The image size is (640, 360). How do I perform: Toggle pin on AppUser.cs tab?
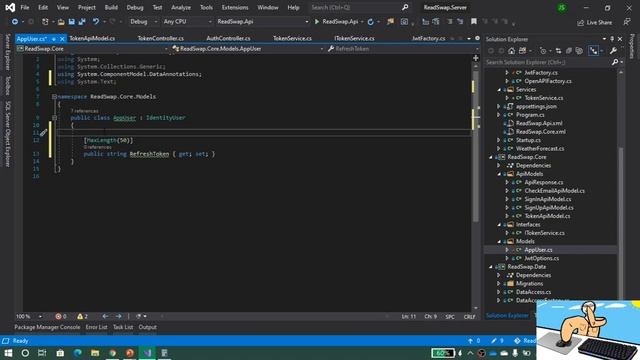pos(53,39)
